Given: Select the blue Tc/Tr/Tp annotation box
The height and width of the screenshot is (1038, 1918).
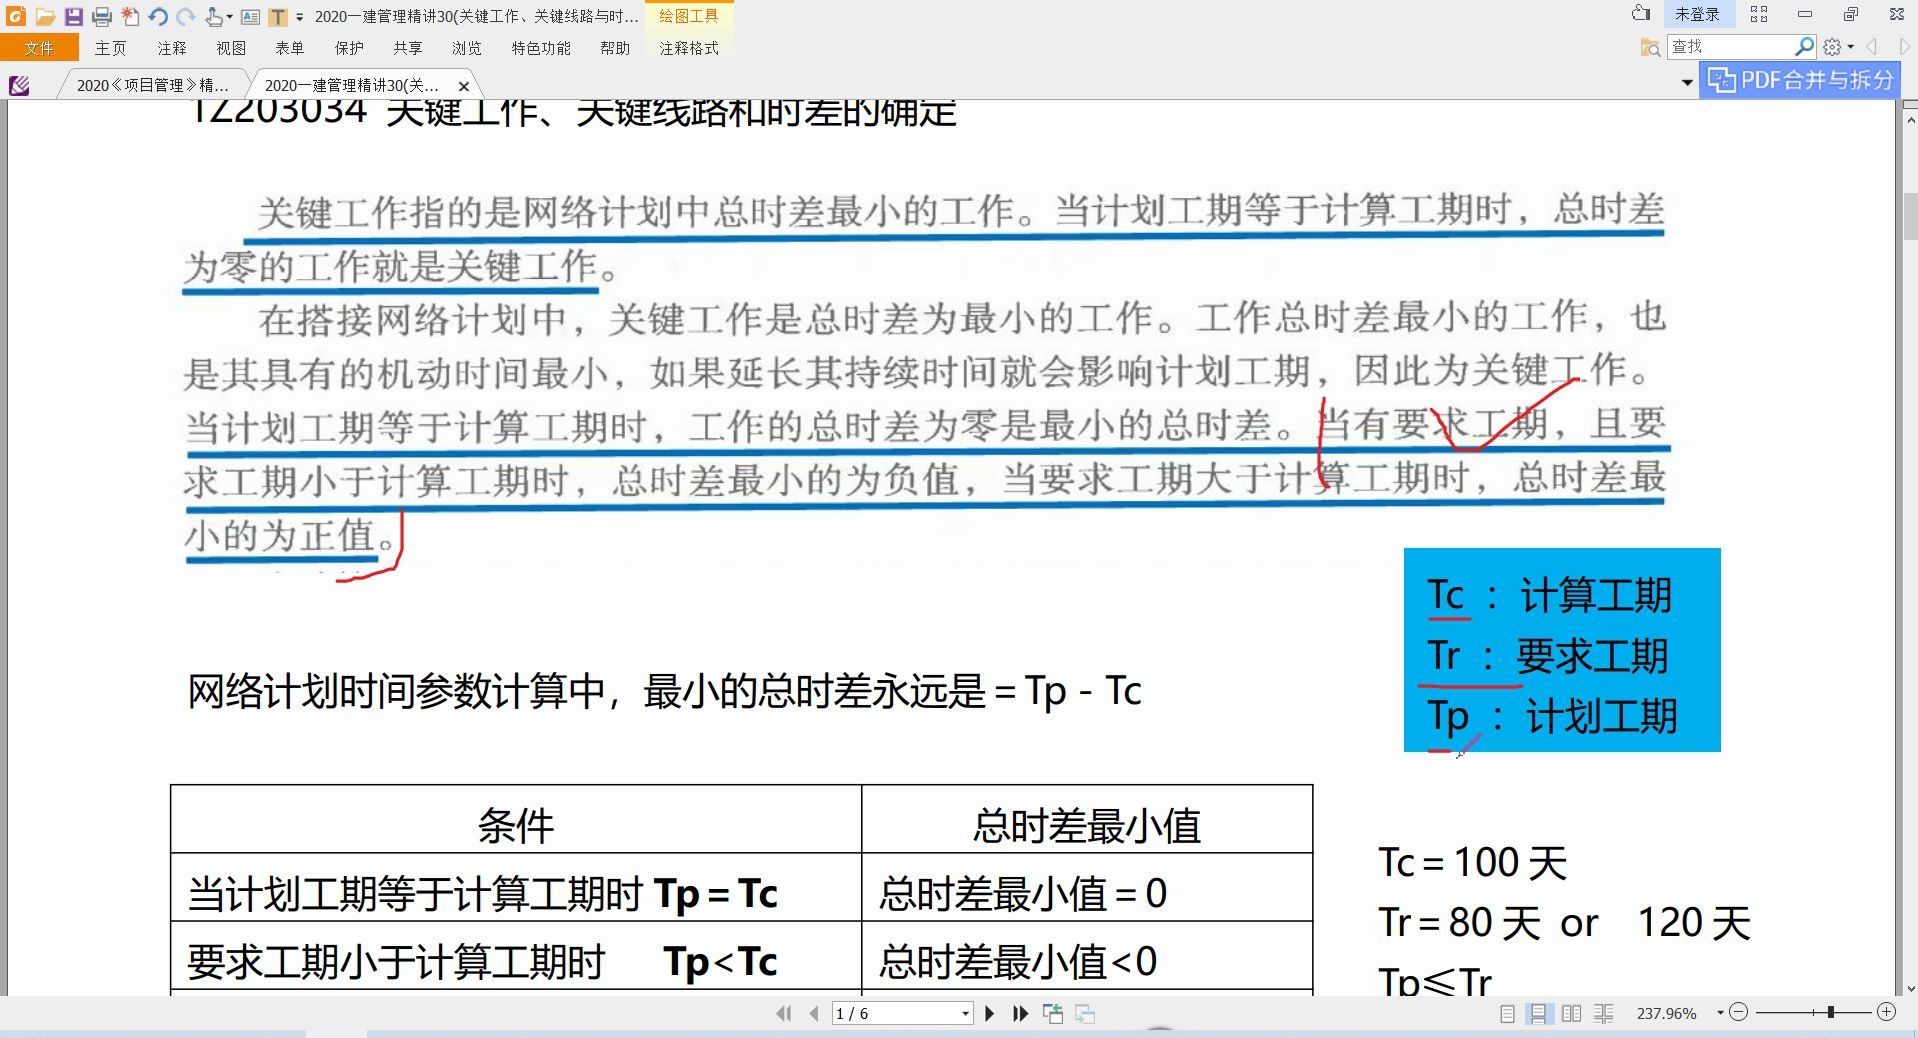Looking at the screenshot, I should pyautogui.click(x=1562, y=650).
